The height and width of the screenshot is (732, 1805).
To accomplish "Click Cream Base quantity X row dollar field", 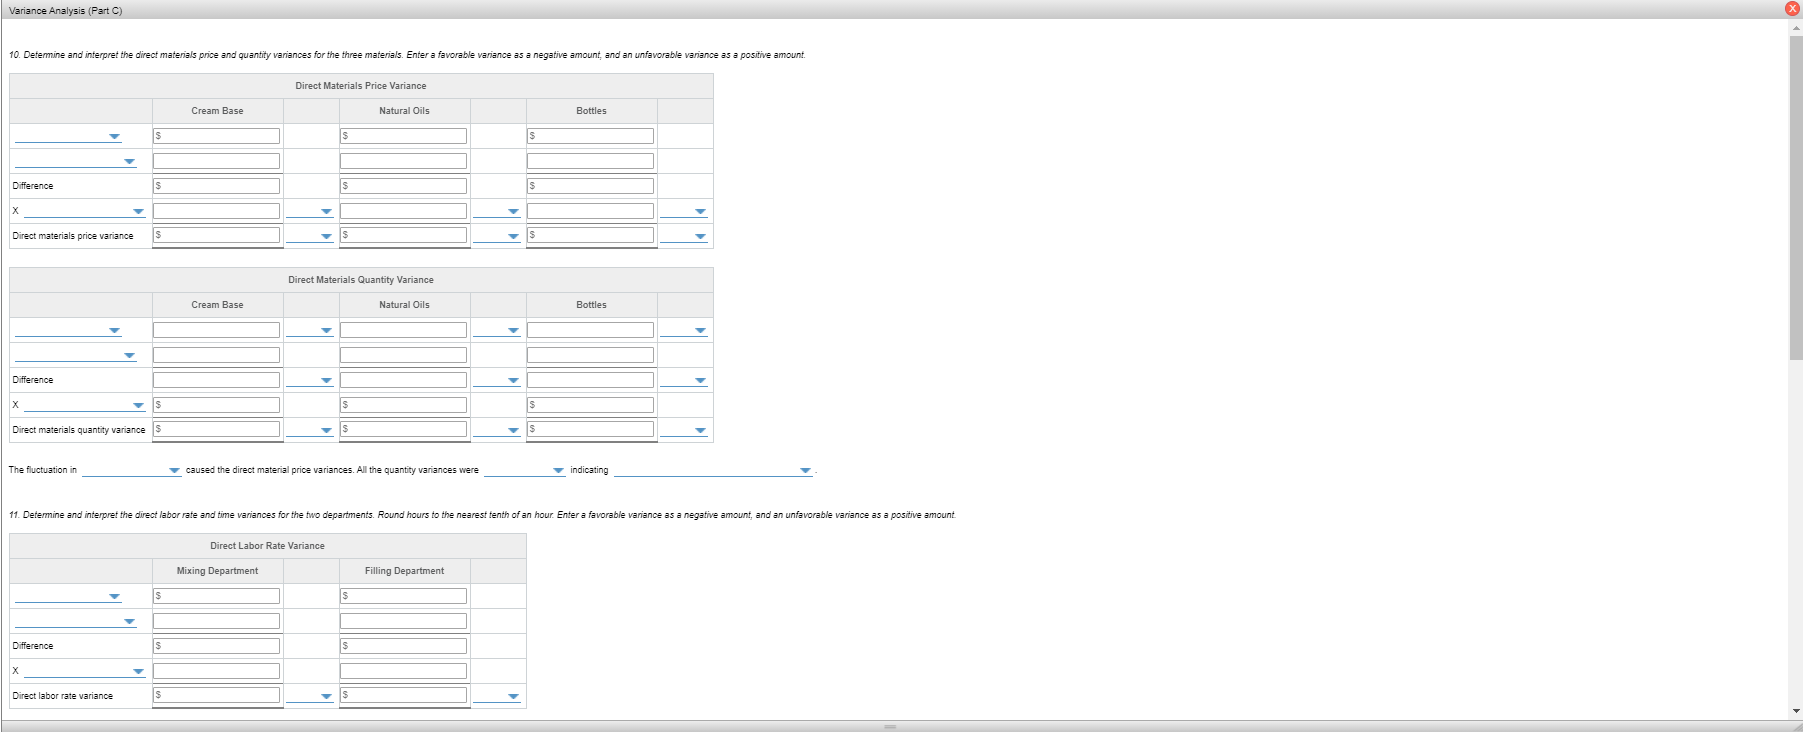I will tap(216, 405).
